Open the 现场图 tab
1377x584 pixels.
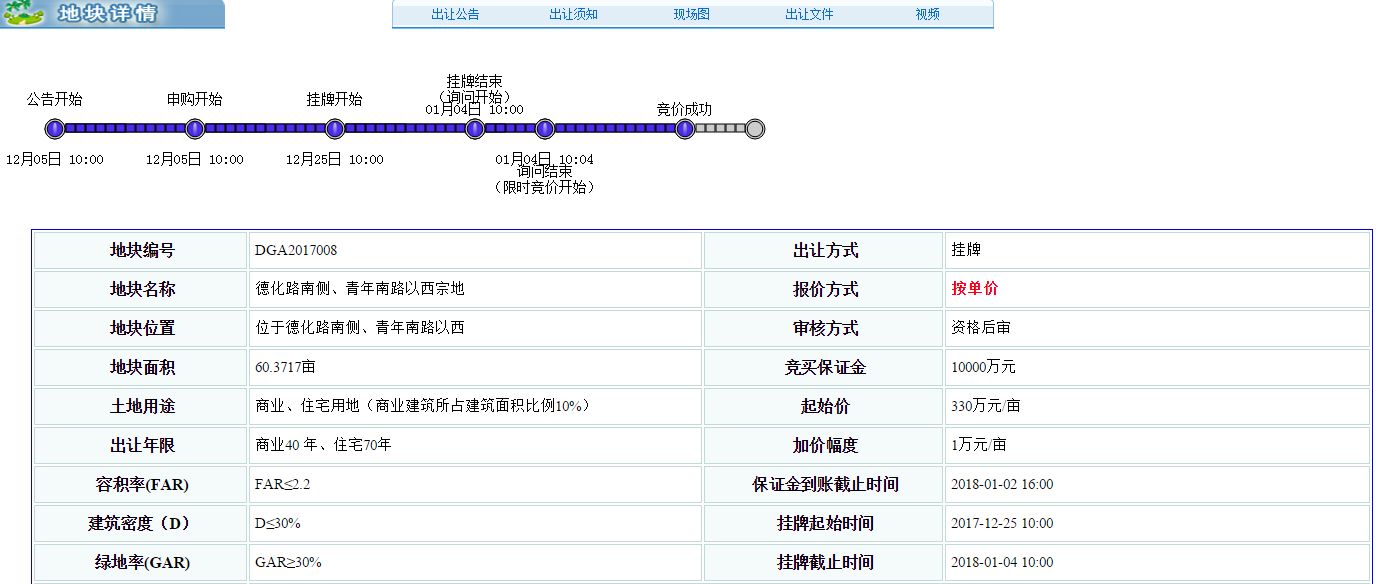692,15
